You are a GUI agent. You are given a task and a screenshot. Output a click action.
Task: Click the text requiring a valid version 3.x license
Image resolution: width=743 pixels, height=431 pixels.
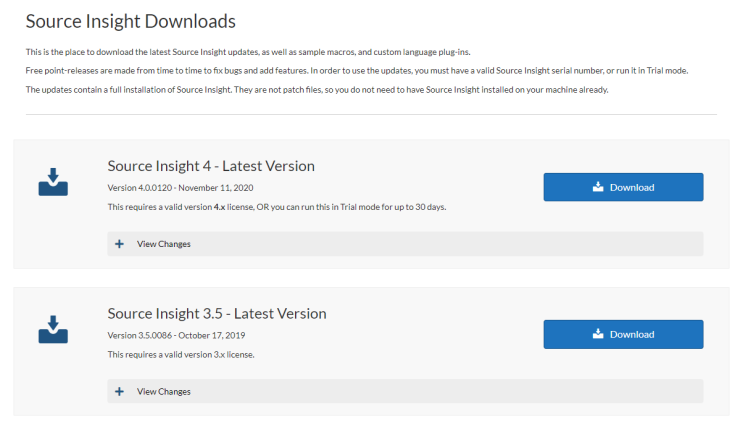pyautogui.click(x=181, y=354)
